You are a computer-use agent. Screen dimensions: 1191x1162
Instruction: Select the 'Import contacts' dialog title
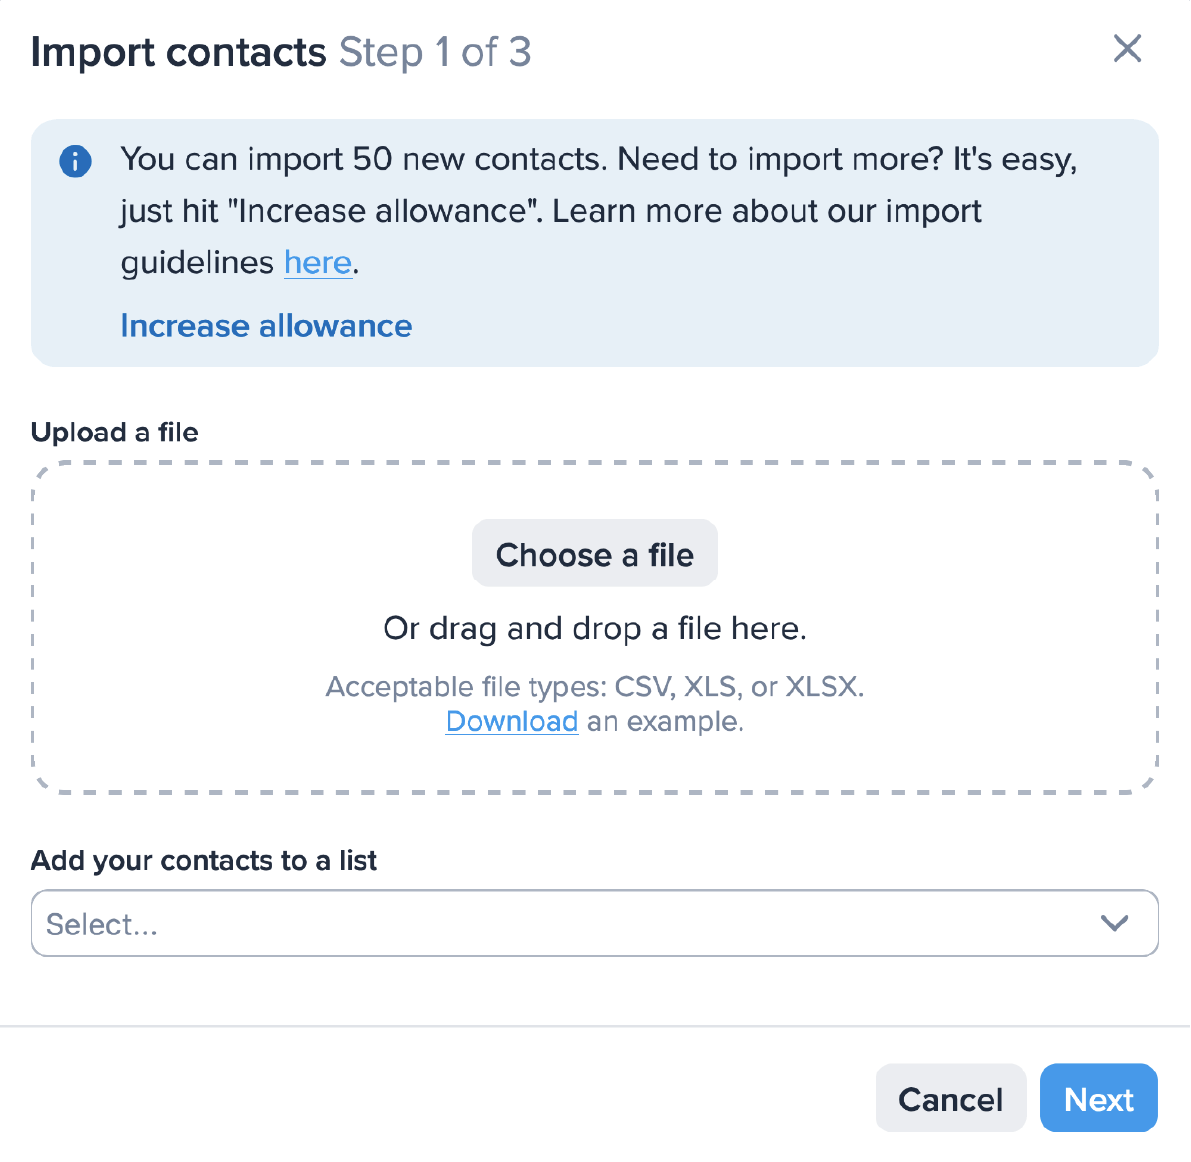tap(178, 52)
